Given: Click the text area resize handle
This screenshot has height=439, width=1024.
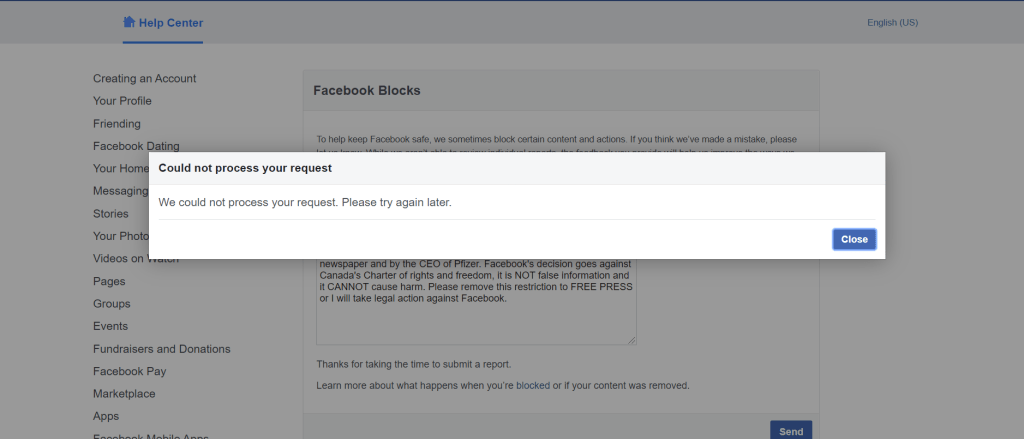Looking at the screenshot, I should [x=632, y=340].
